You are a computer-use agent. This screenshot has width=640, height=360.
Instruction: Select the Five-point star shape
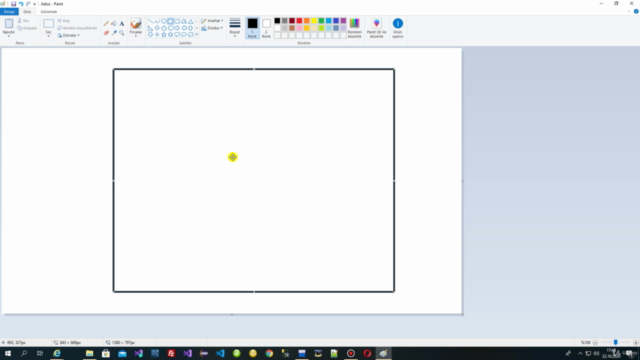point(164,35)
